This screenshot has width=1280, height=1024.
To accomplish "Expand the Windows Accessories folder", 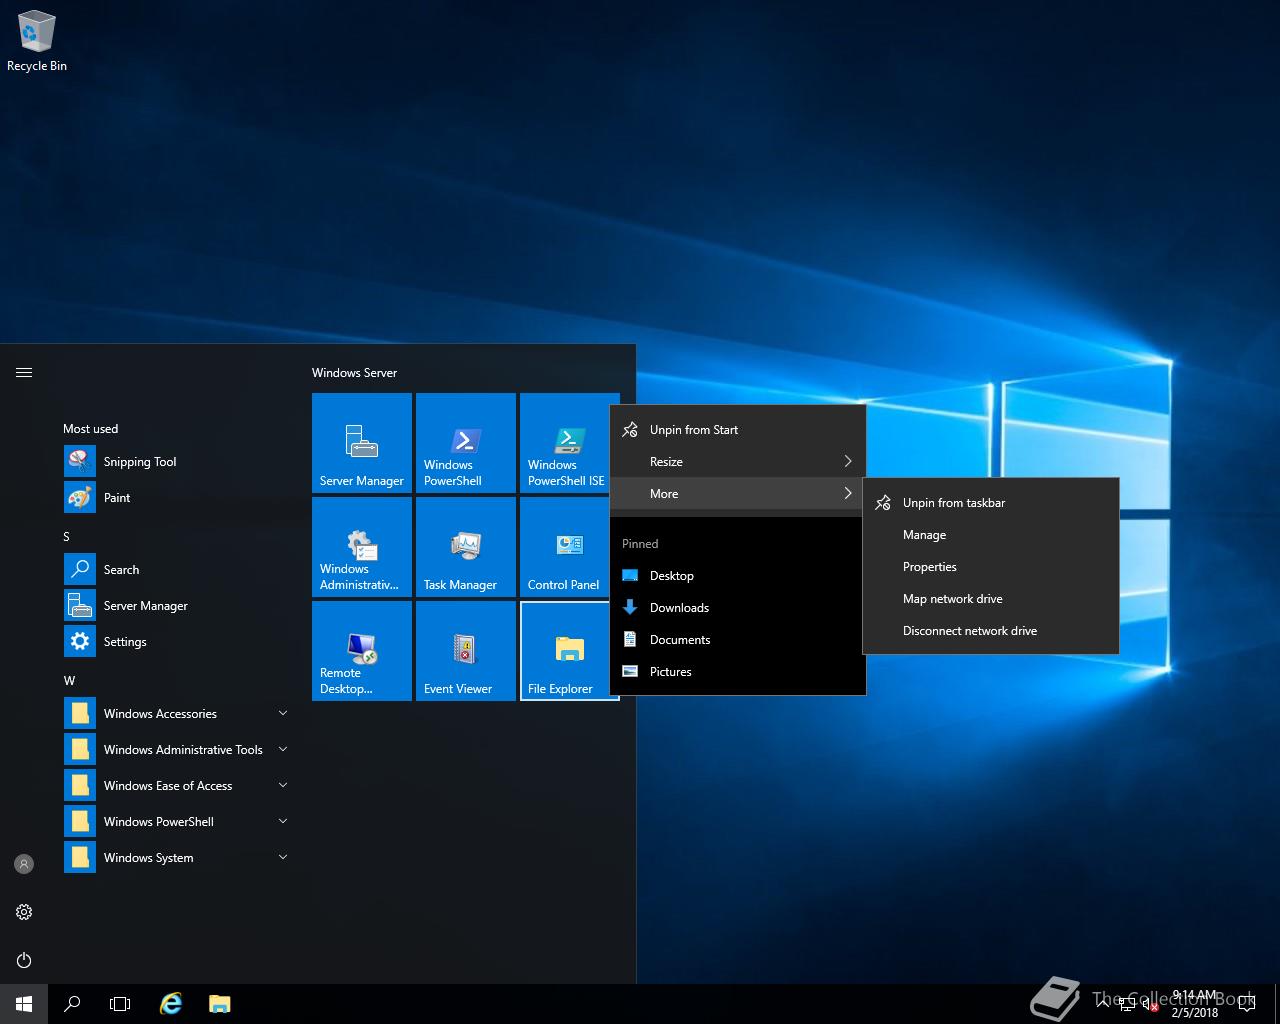I will tap(178, 714).
